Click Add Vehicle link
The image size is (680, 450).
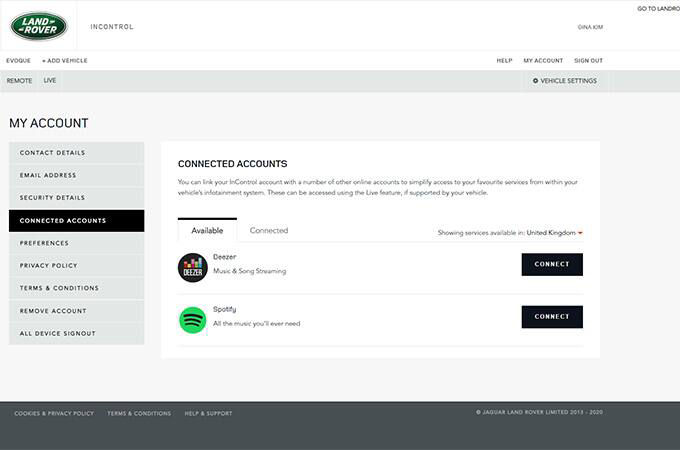65,61
